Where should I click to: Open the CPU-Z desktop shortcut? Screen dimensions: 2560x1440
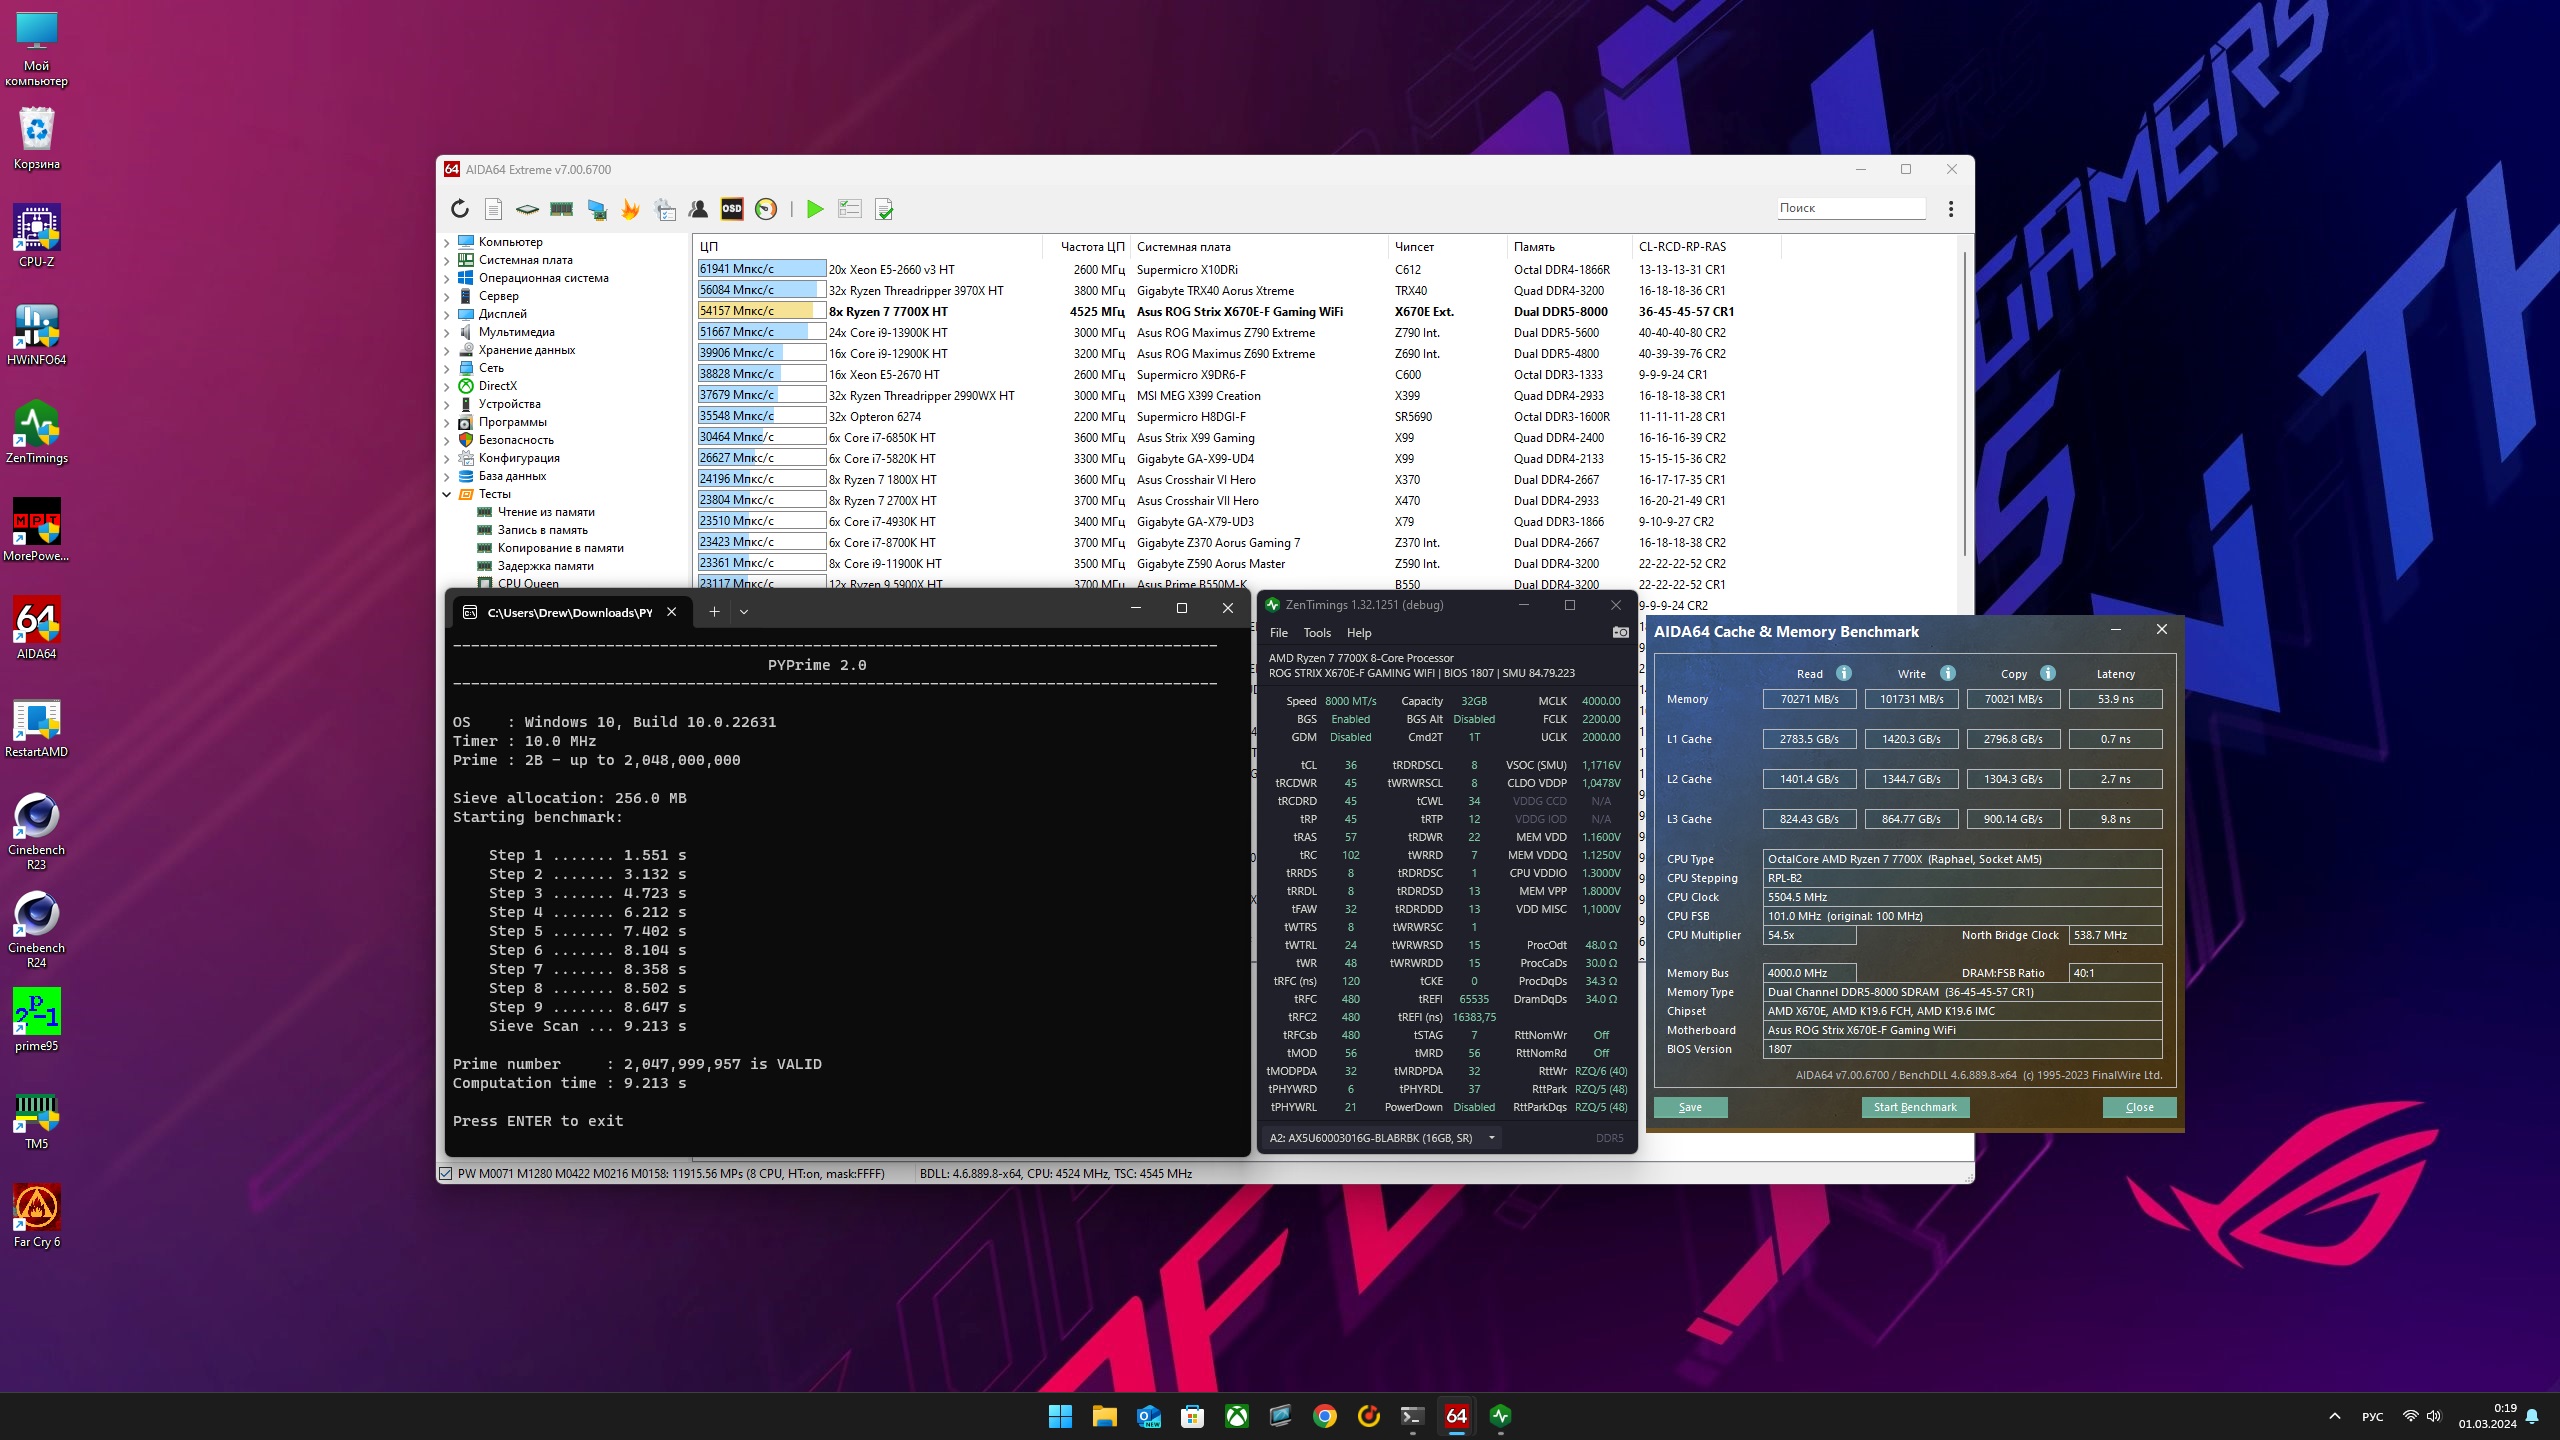click(37, 236)
